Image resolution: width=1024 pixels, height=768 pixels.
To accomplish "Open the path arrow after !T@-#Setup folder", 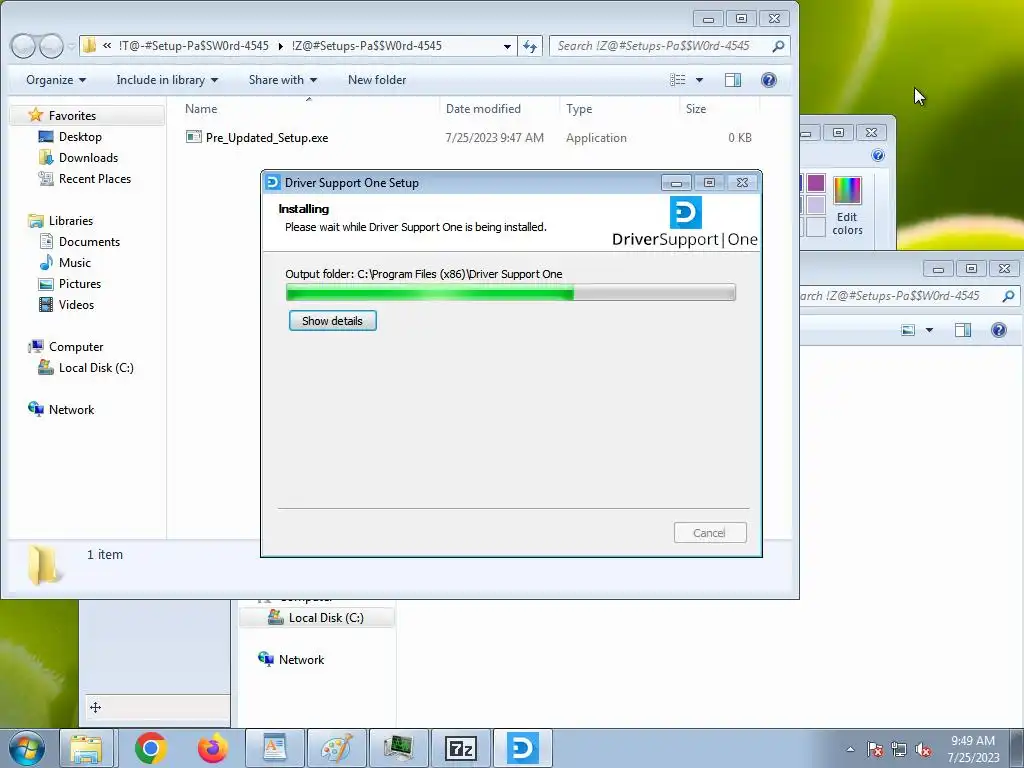I will pyautogui.click(x=280, y=46).
